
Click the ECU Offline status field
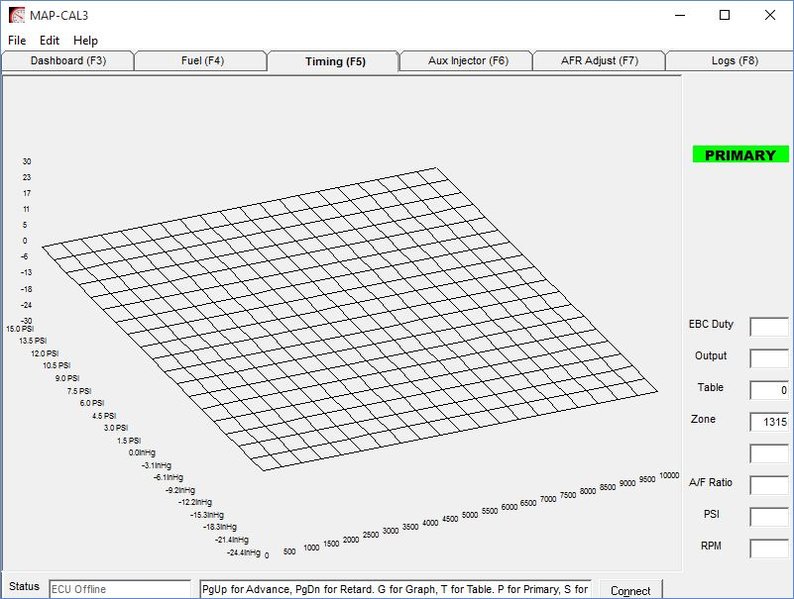tap(120, 589)
